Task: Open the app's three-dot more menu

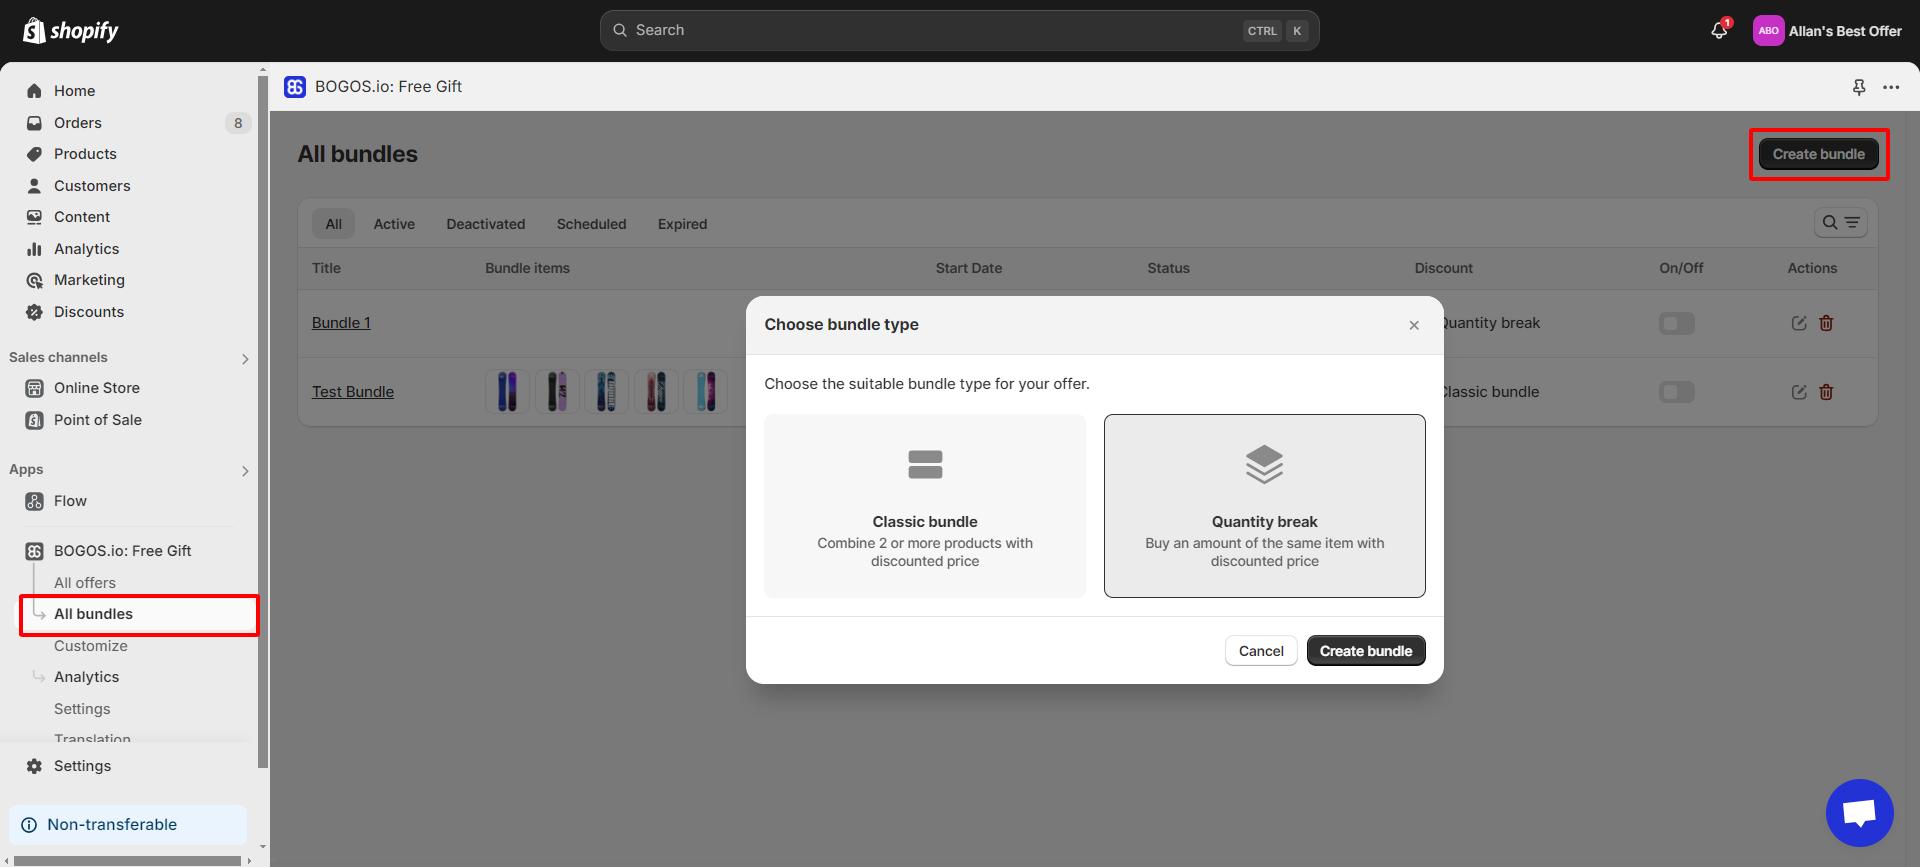Action: pyautogui.click(x=1890, y=87)
